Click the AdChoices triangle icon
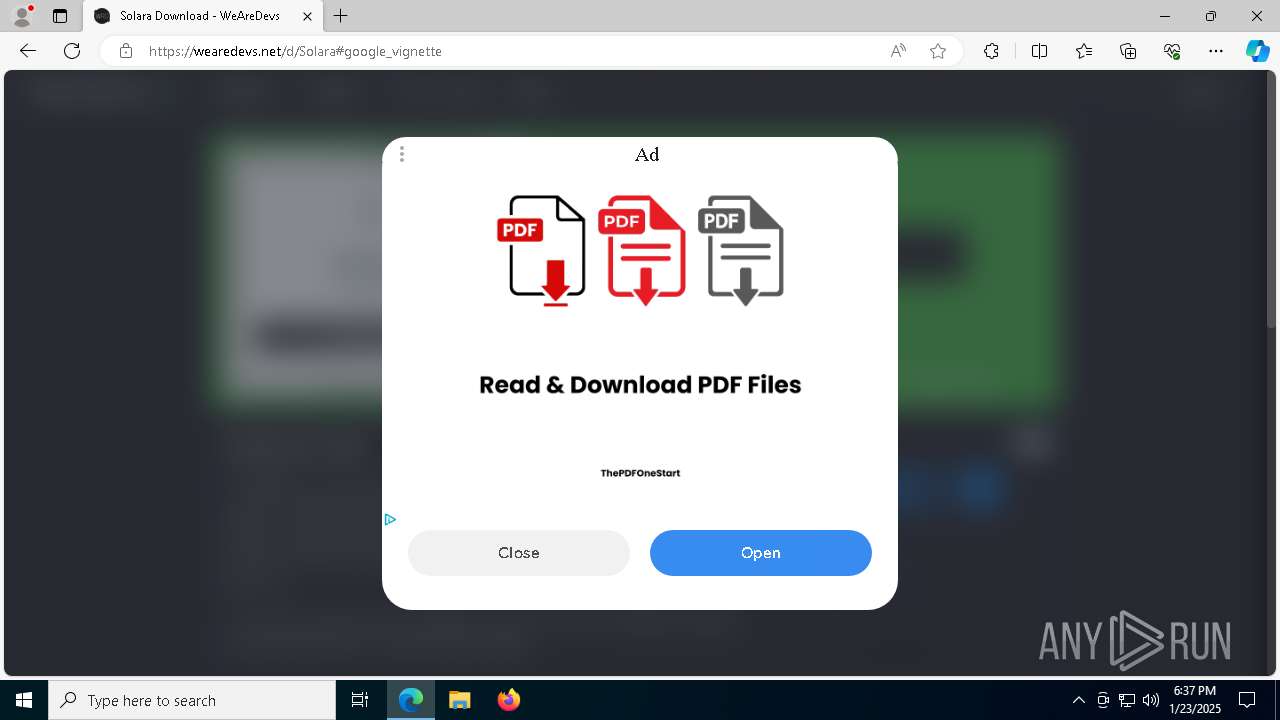 (390, 519)
